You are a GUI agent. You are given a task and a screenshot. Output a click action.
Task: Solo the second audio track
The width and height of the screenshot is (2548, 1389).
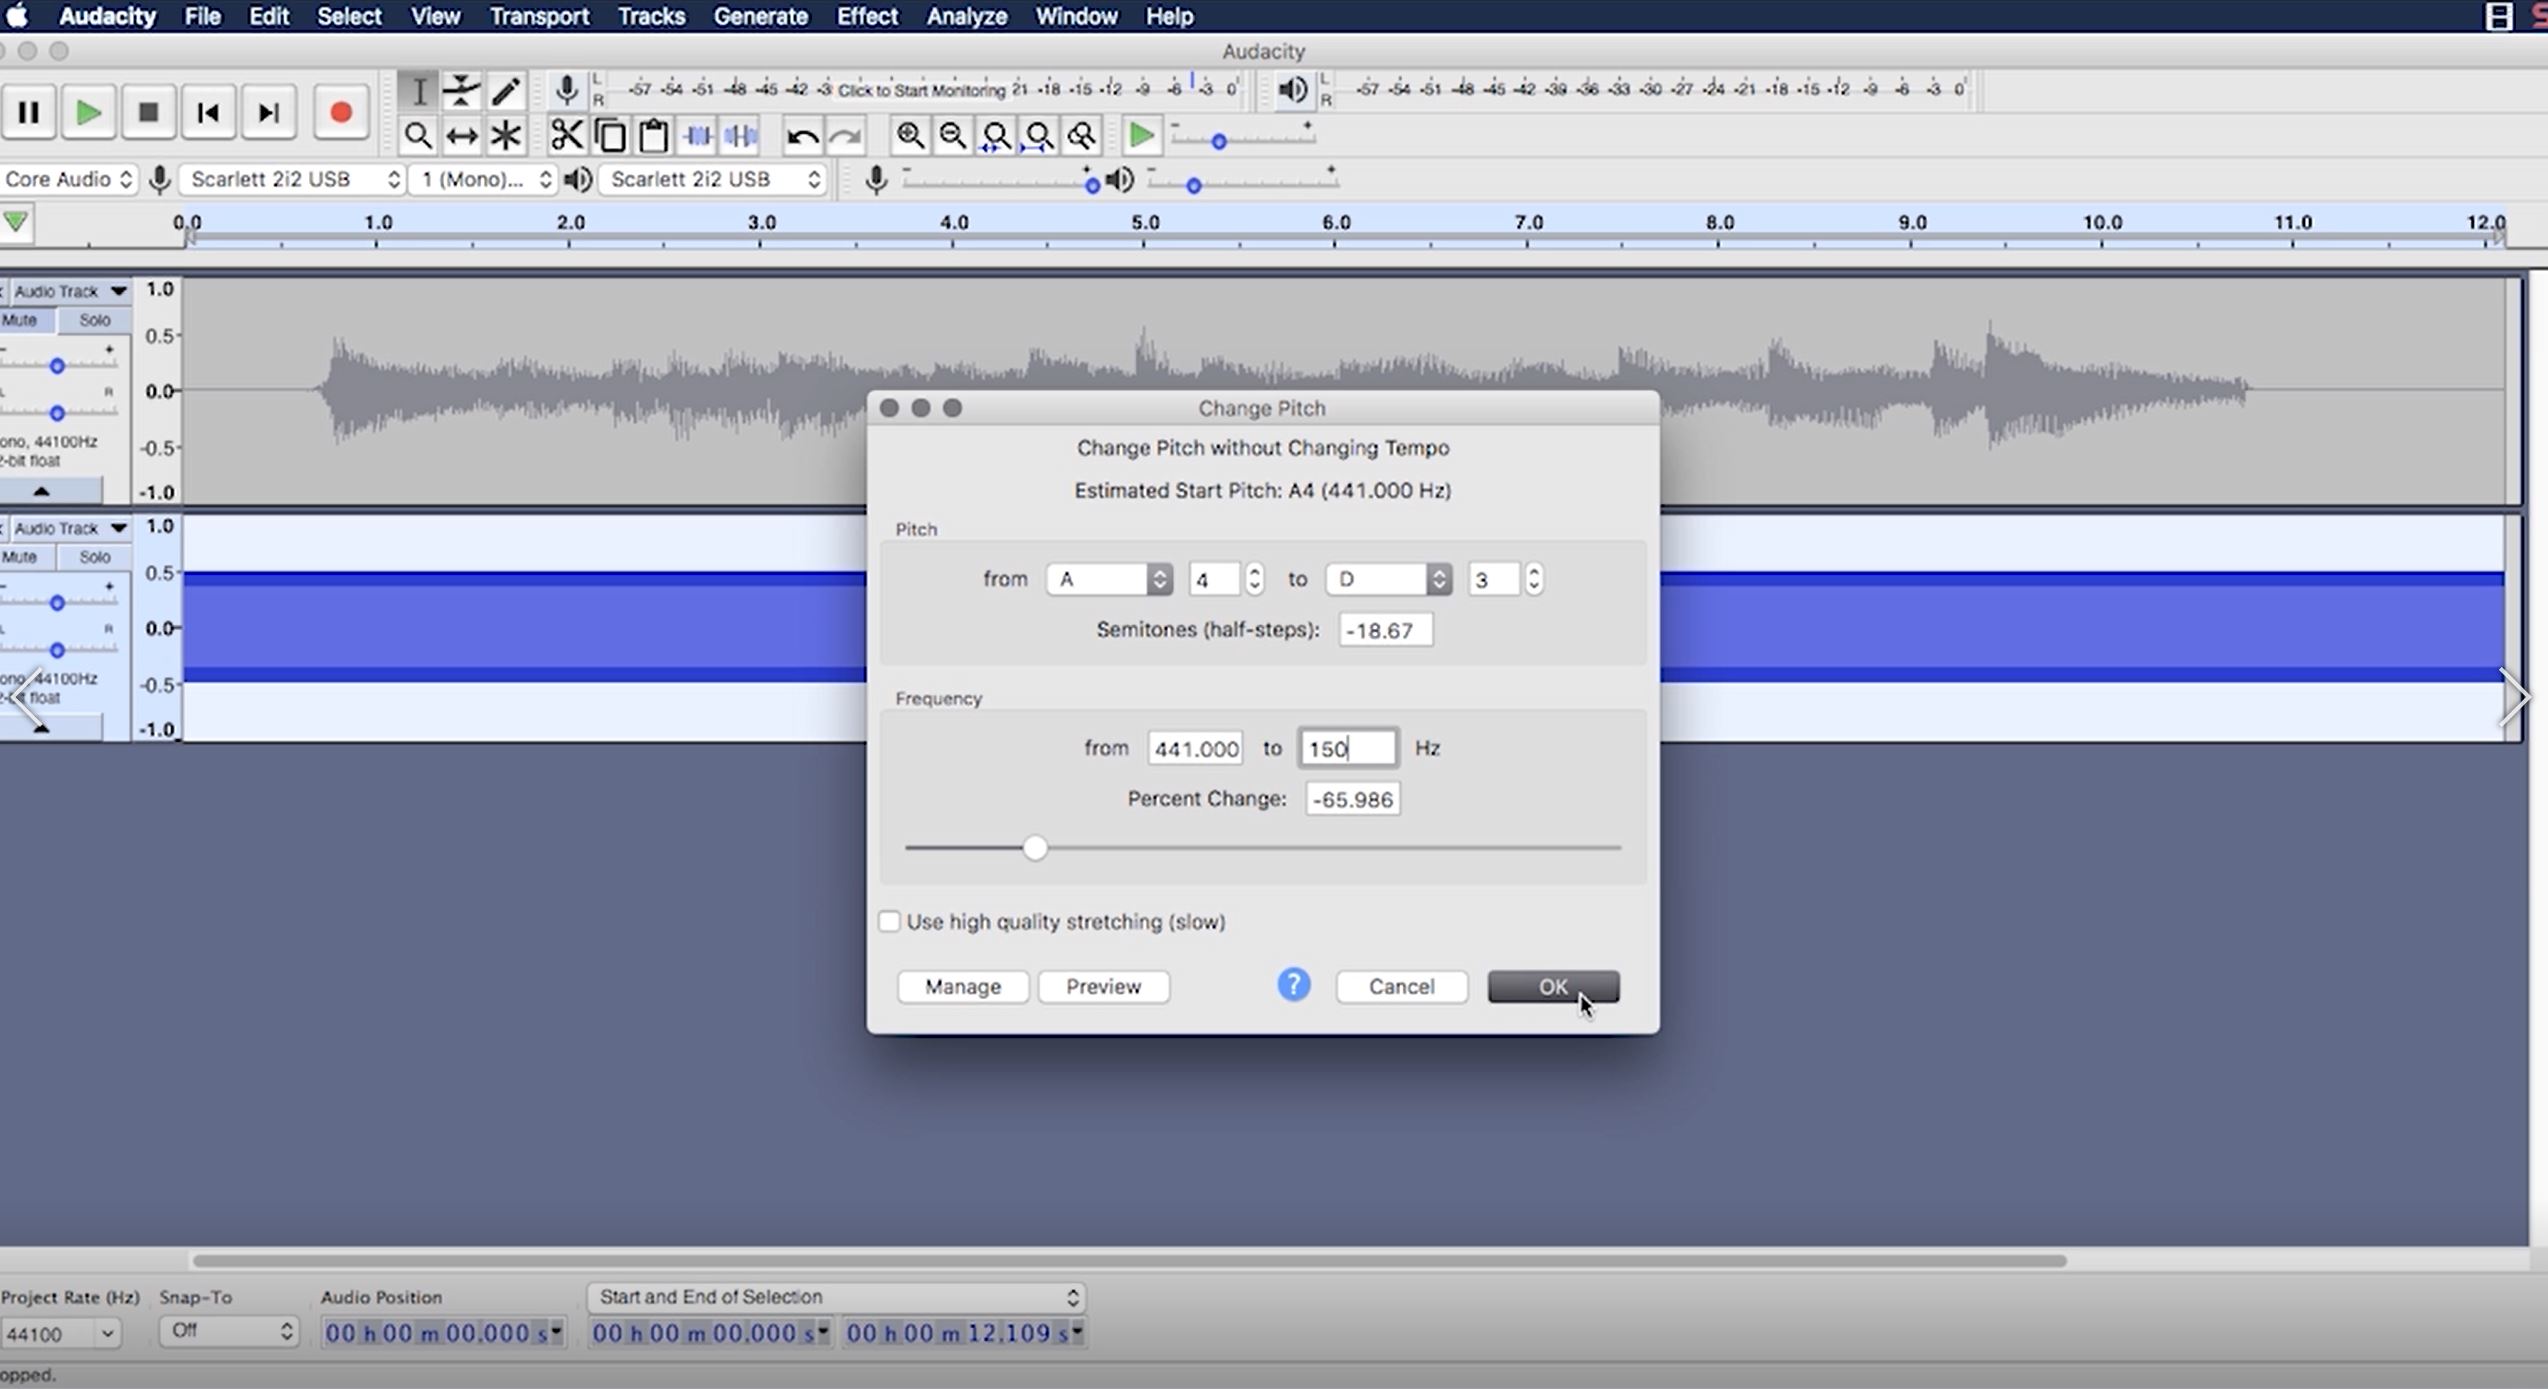point(94,557)
